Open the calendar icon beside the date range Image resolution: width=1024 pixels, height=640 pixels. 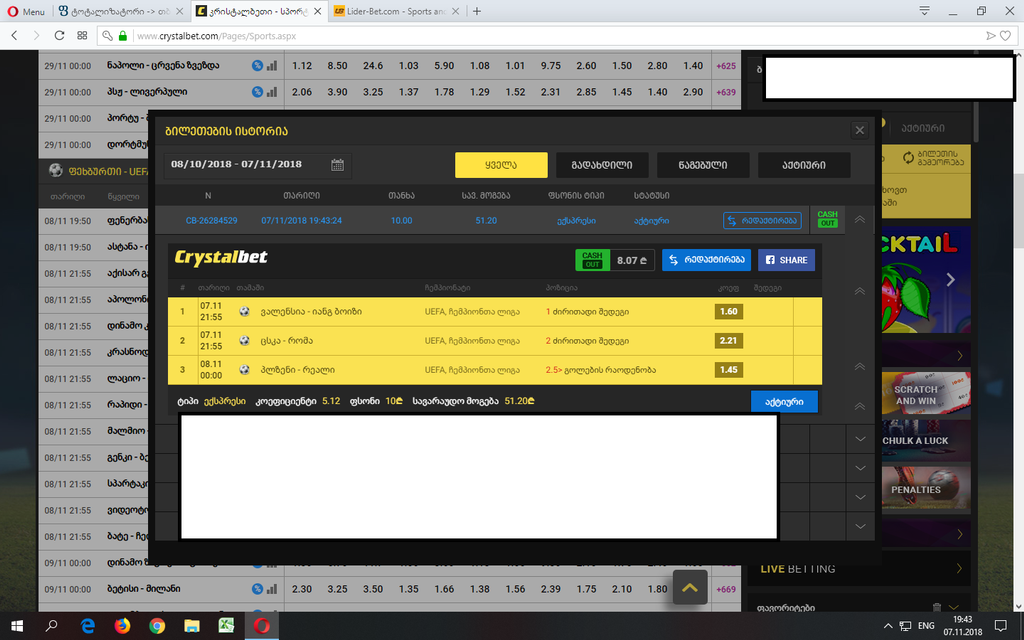tap(337, 165)
